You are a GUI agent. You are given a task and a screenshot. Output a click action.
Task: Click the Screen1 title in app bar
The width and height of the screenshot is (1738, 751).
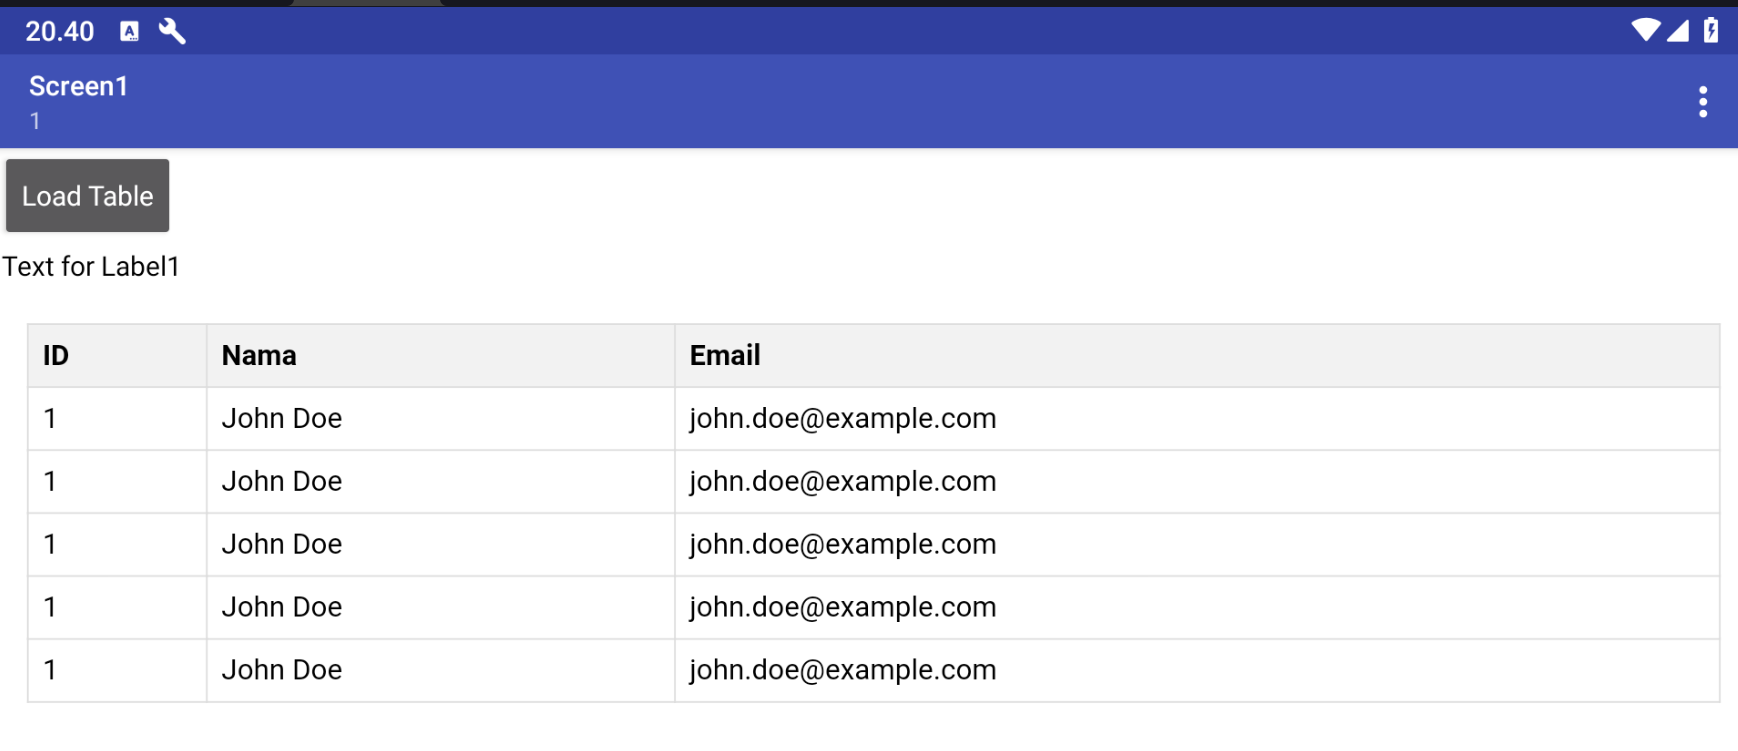click(x=79, y=87)
